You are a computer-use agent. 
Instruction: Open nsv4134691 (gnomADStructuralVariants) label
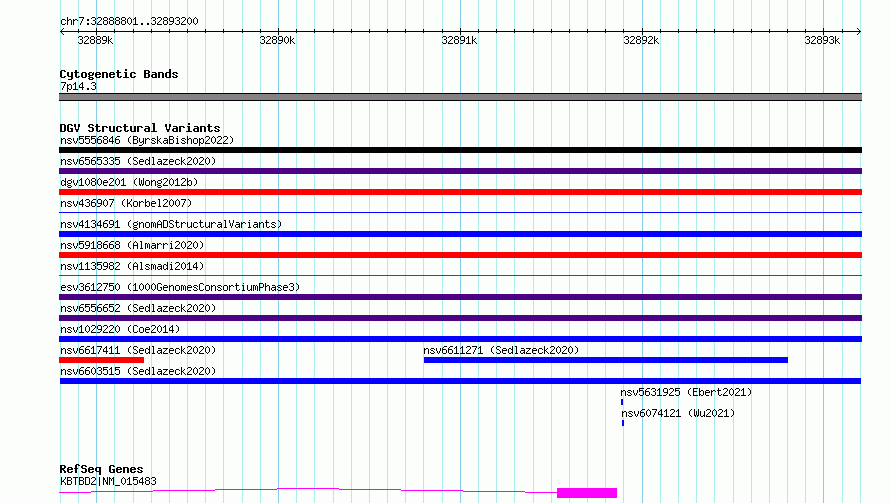coord(171,224)
